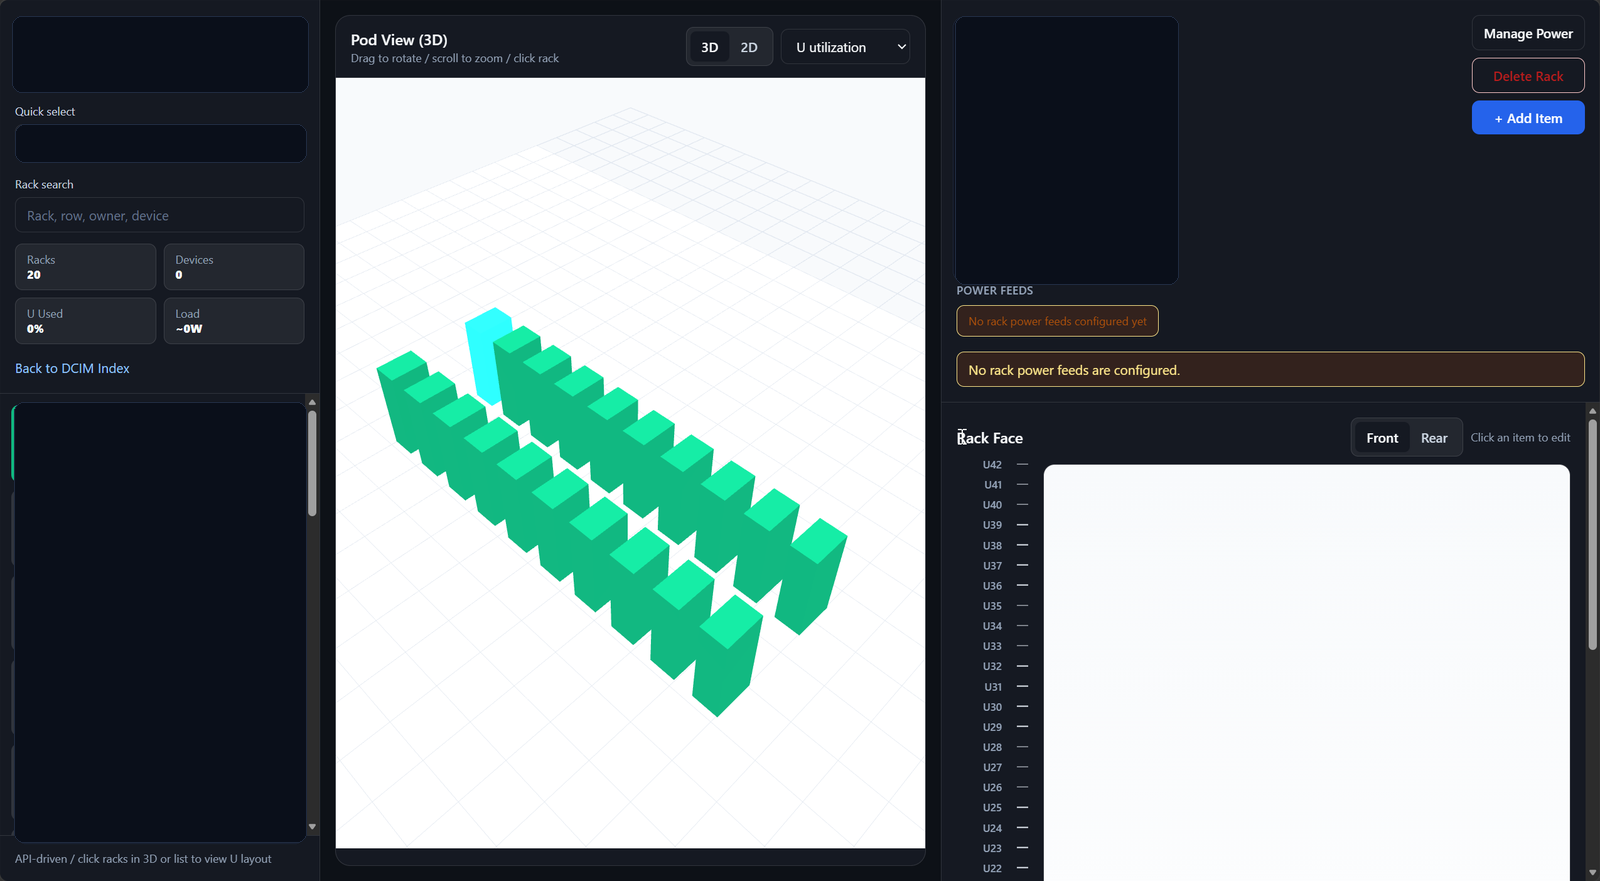Show the Front rack face
The height and width of the screenshot is (881, 1600).
1382,438
